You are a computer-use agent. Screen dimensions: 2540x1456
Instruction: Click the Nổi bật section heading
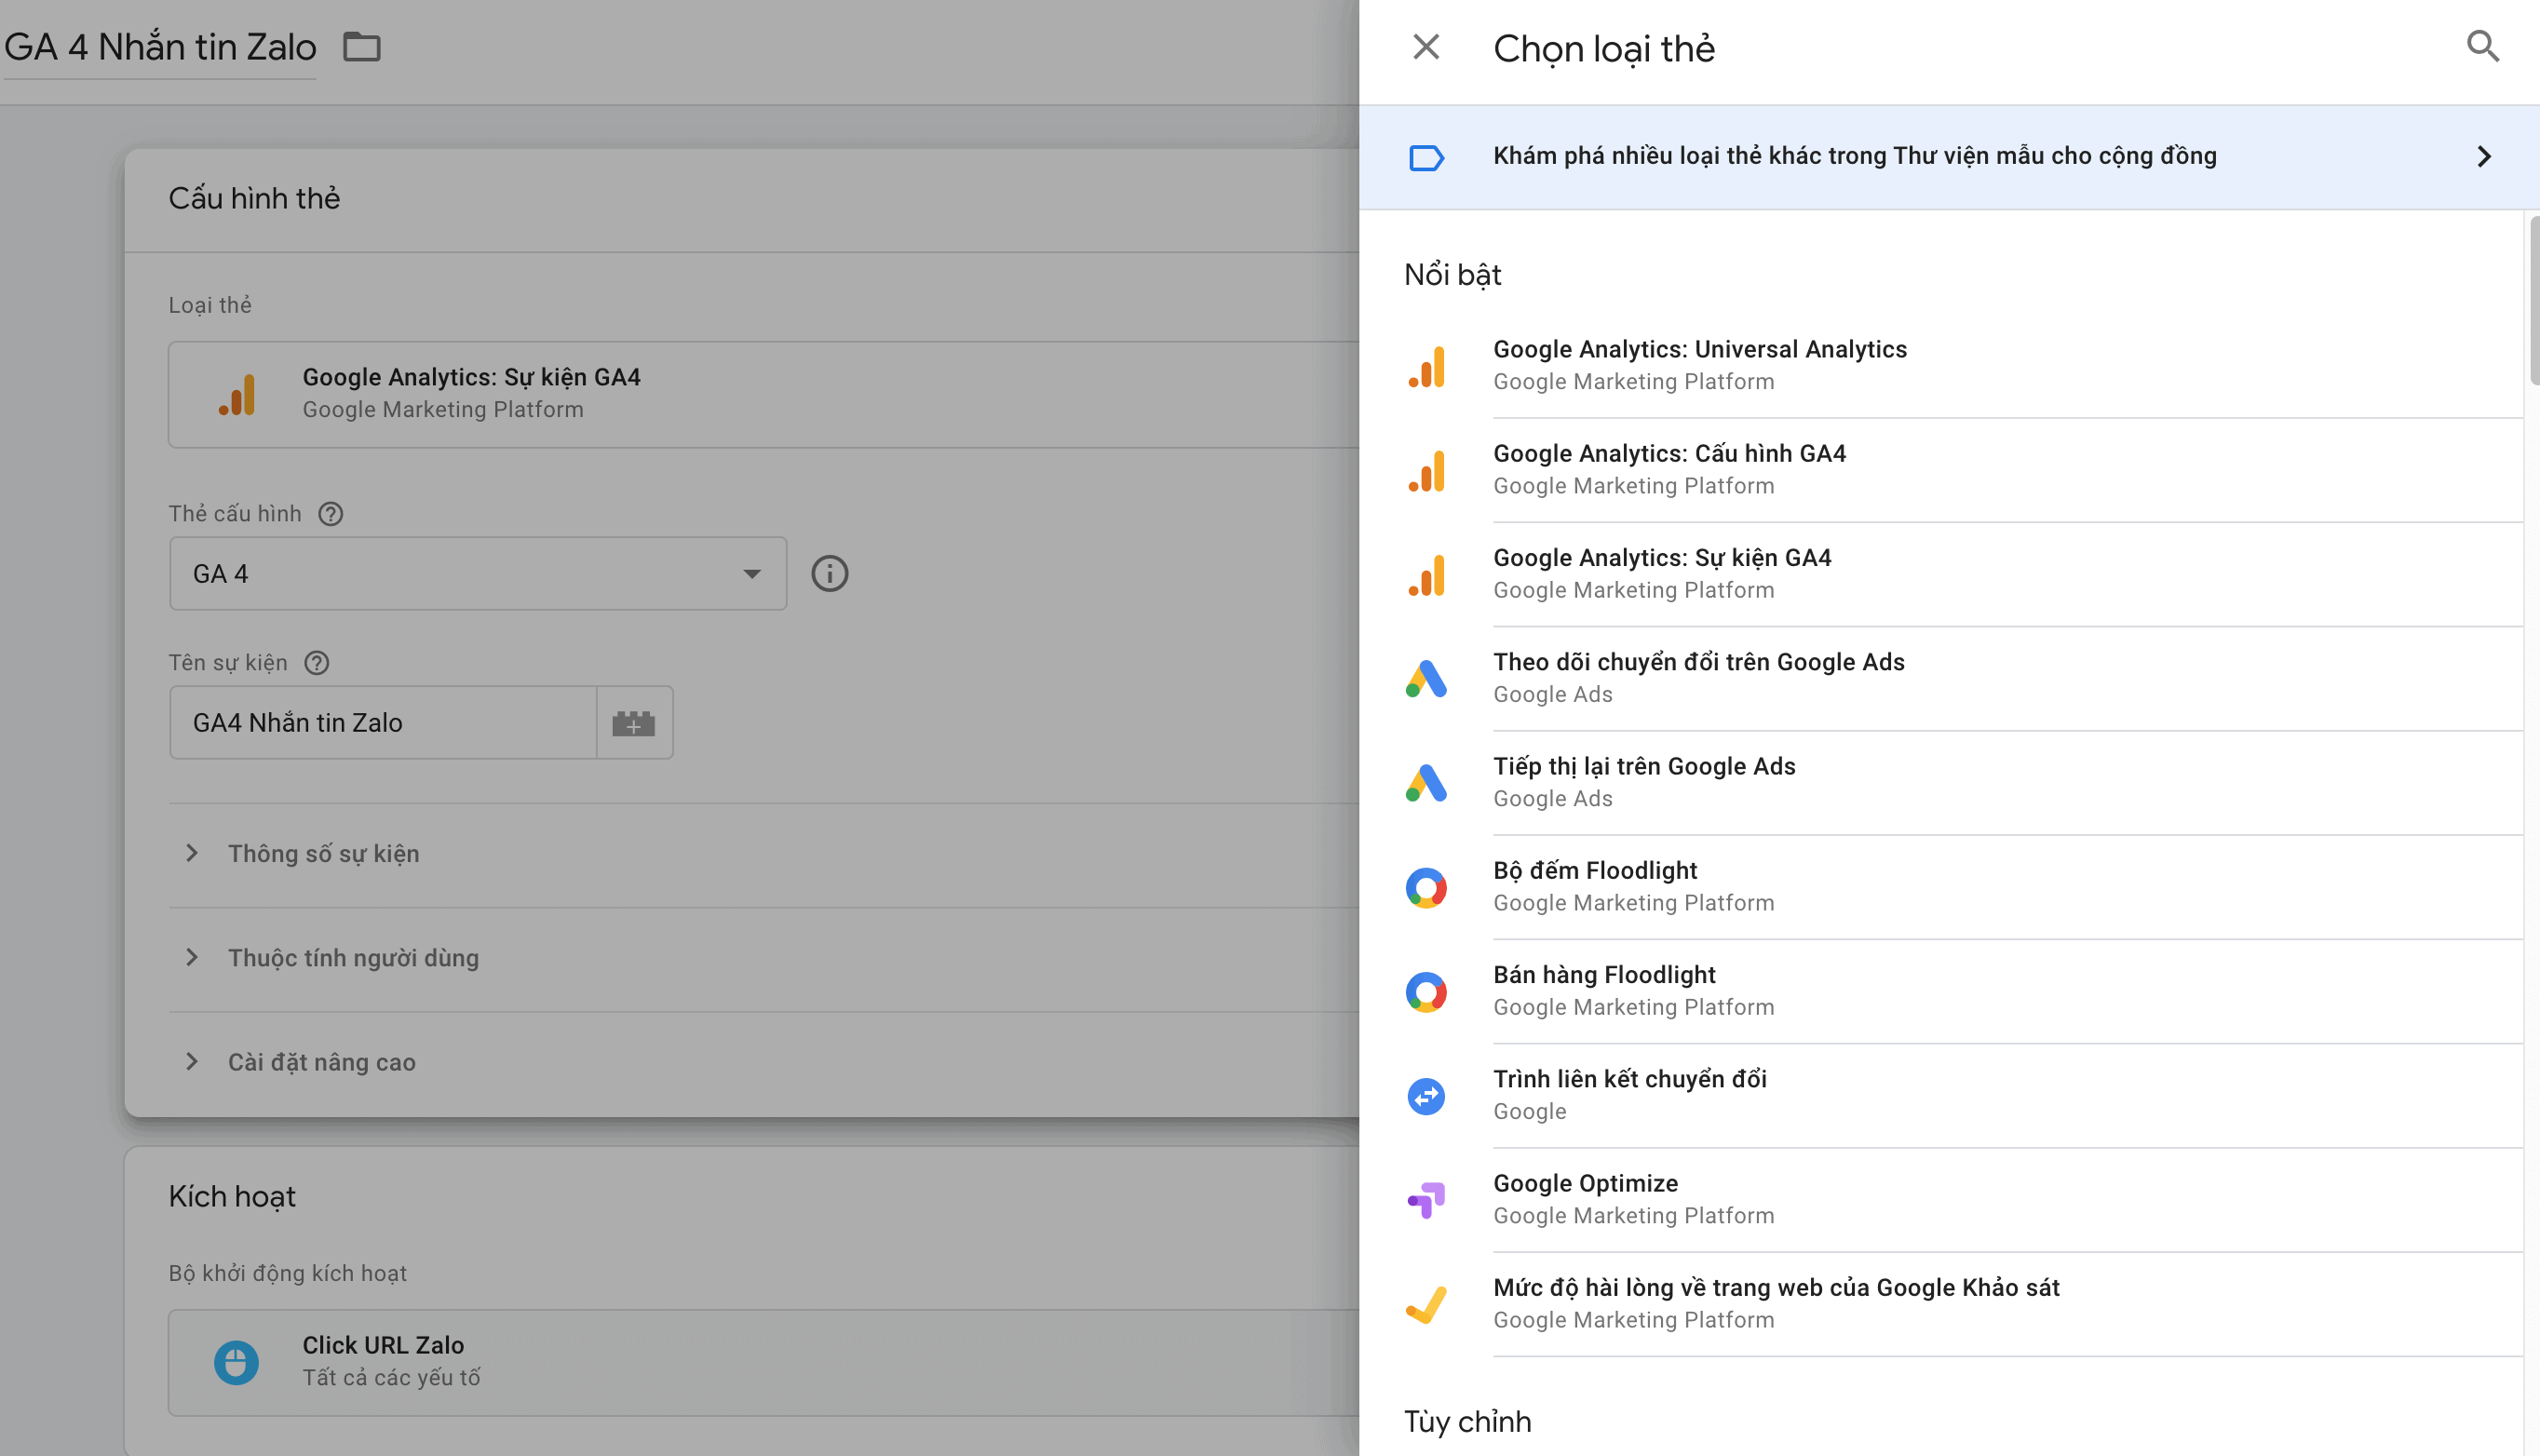point(1452,275)
